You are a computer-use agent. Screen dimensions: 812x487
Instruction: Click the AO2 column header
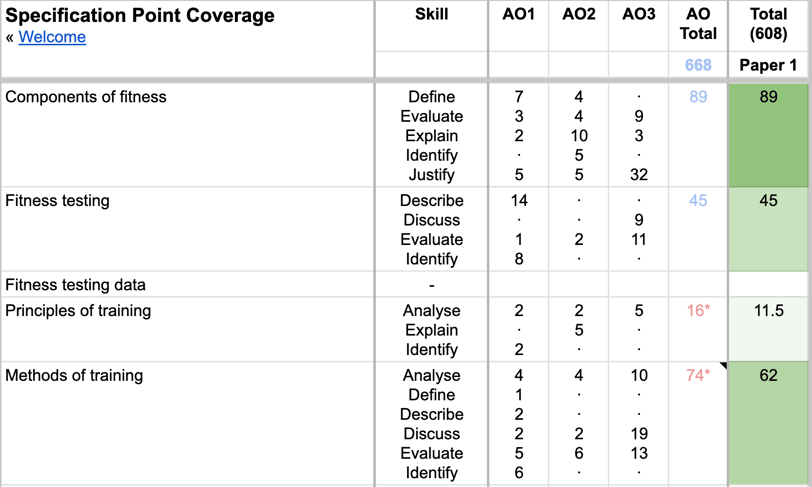point(578,14)
